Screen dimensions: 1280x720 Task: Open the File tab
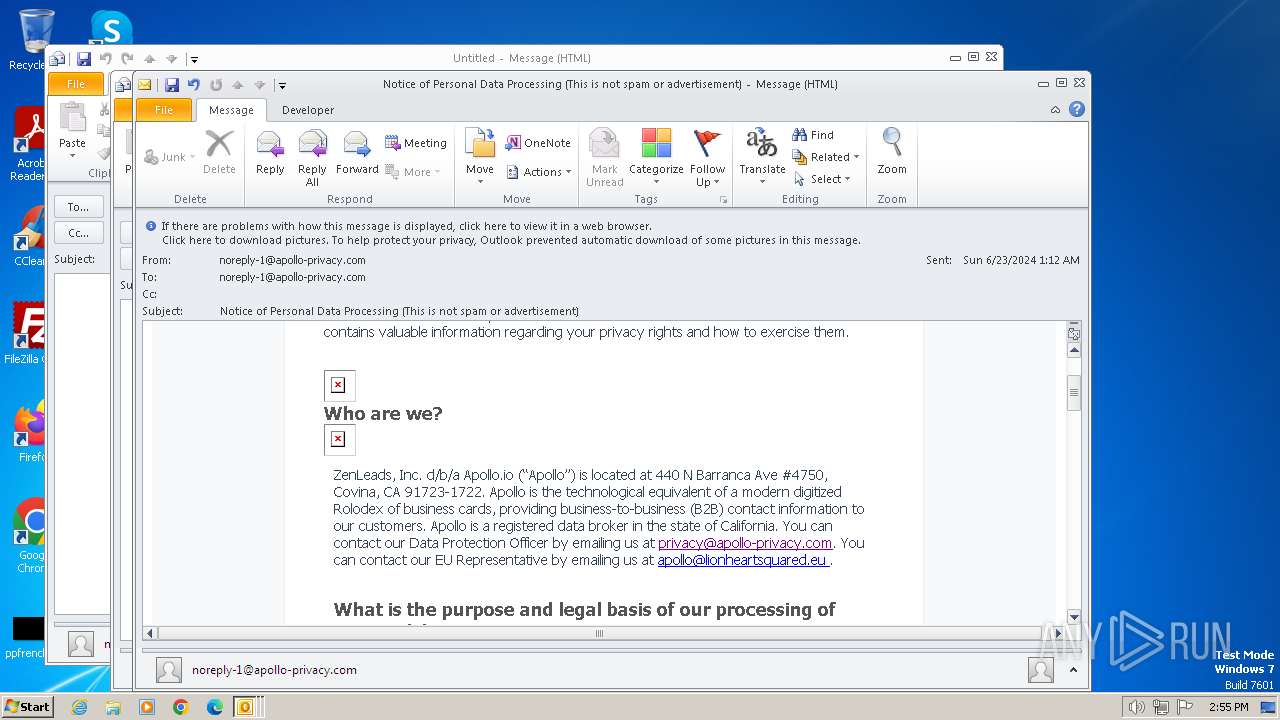(x=163, y=110)
